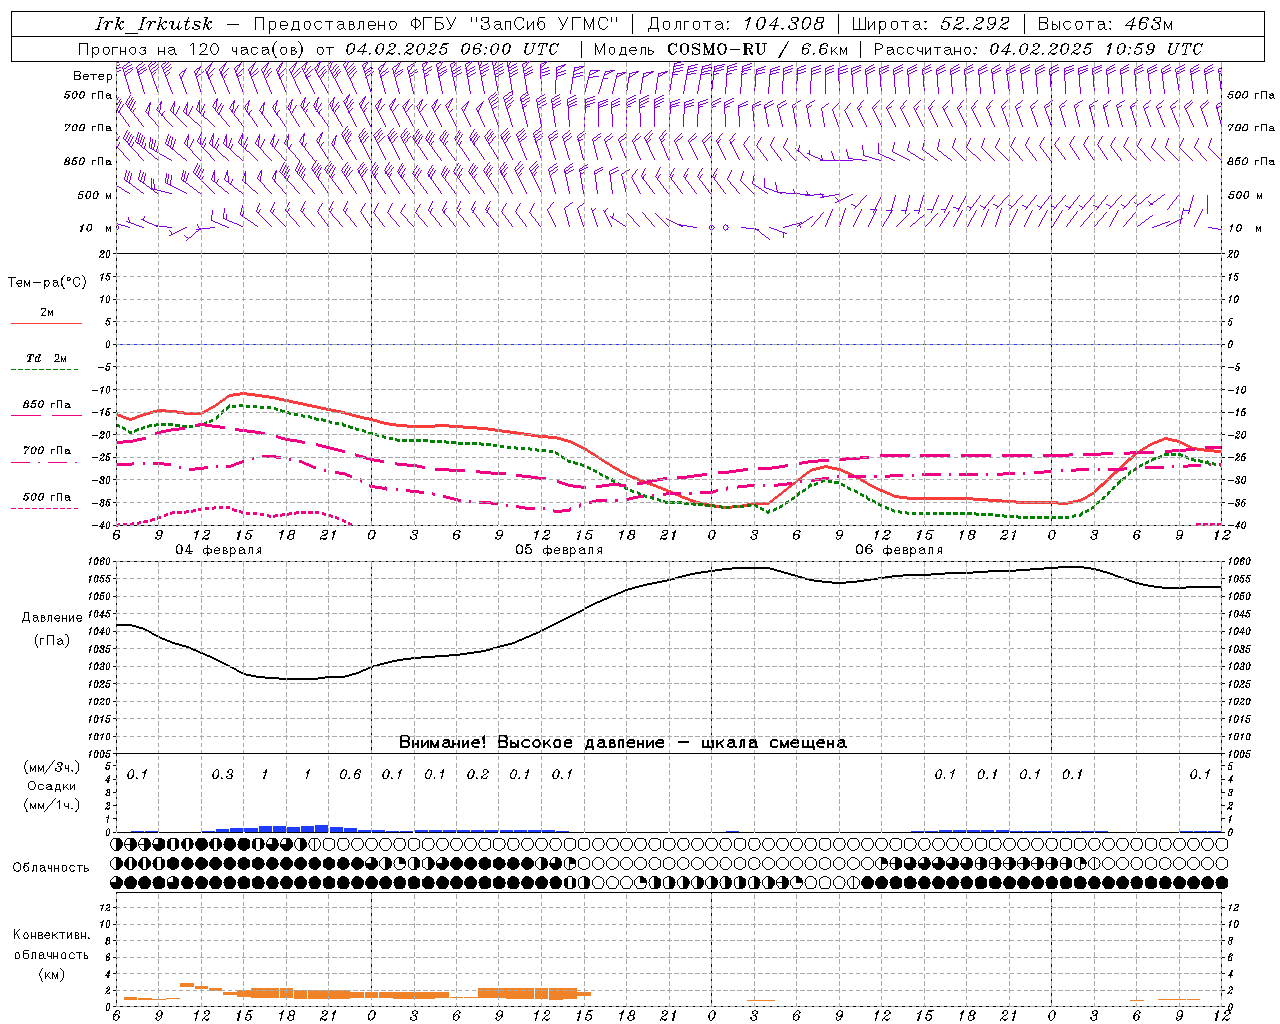Select the left 700 гПа wind level label
This screenshot has height=1024, width=1280.
coord(88,128)
